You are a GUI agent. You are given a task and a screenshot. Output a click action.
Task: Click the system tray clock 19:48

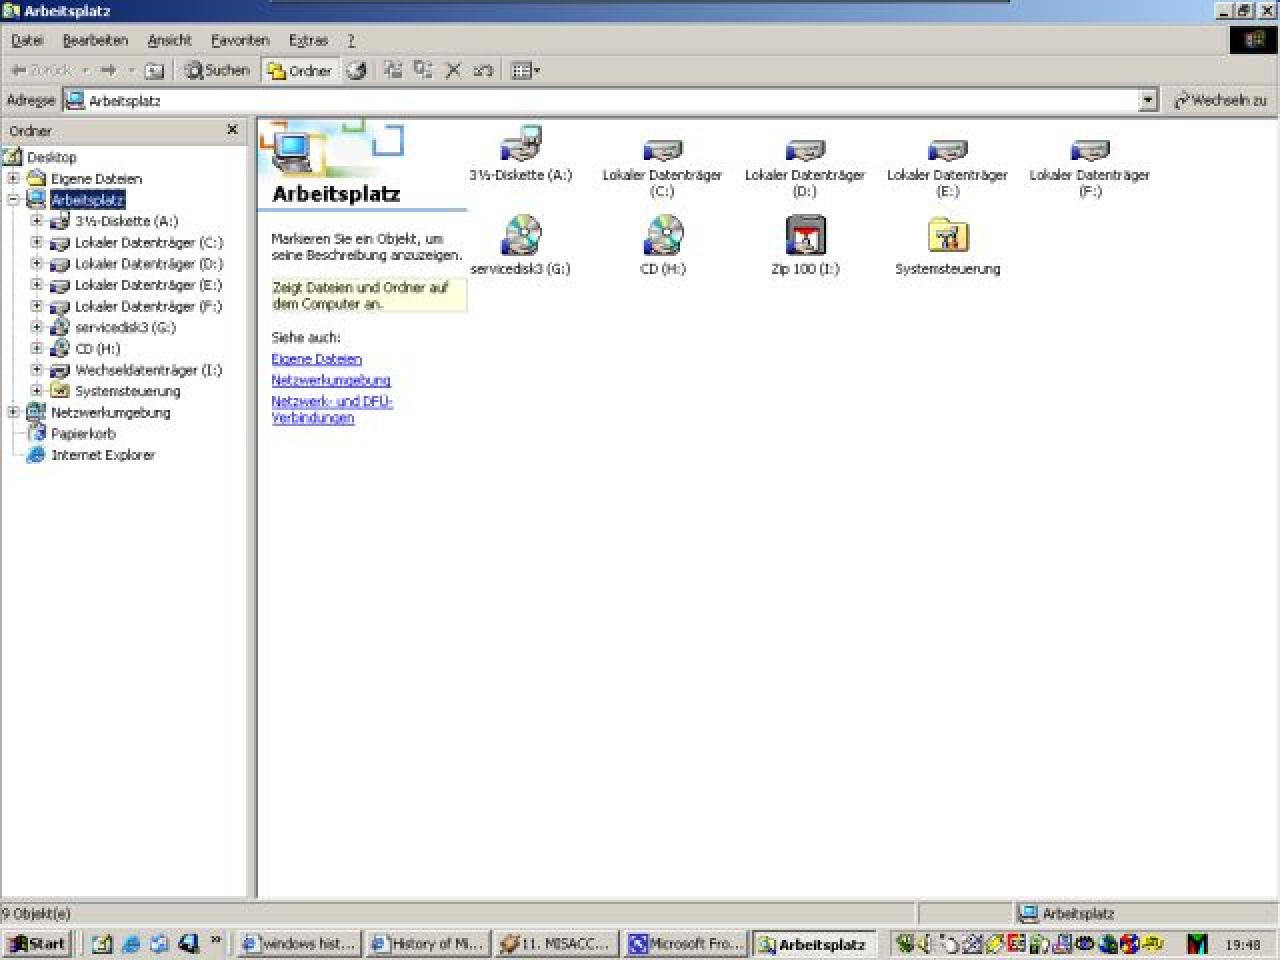tap(1243, 944)
